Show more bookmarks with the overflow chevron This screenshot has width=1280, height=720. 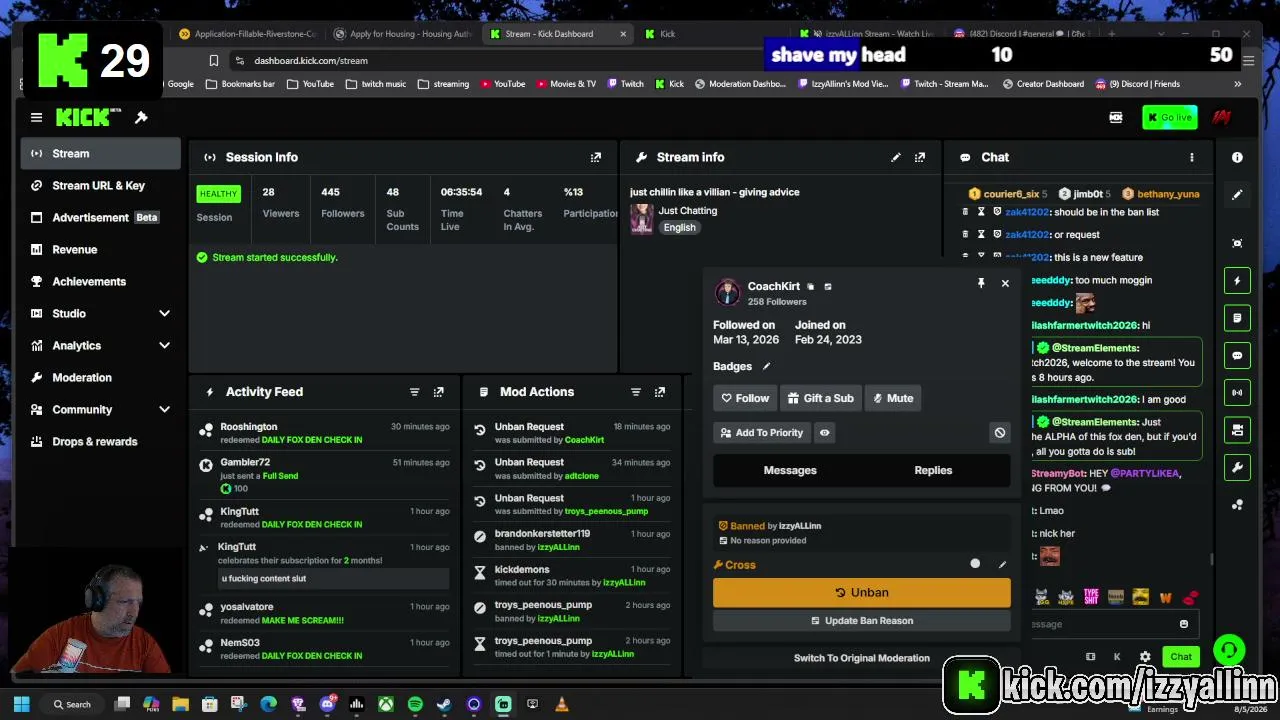(x=1237, y=84)
